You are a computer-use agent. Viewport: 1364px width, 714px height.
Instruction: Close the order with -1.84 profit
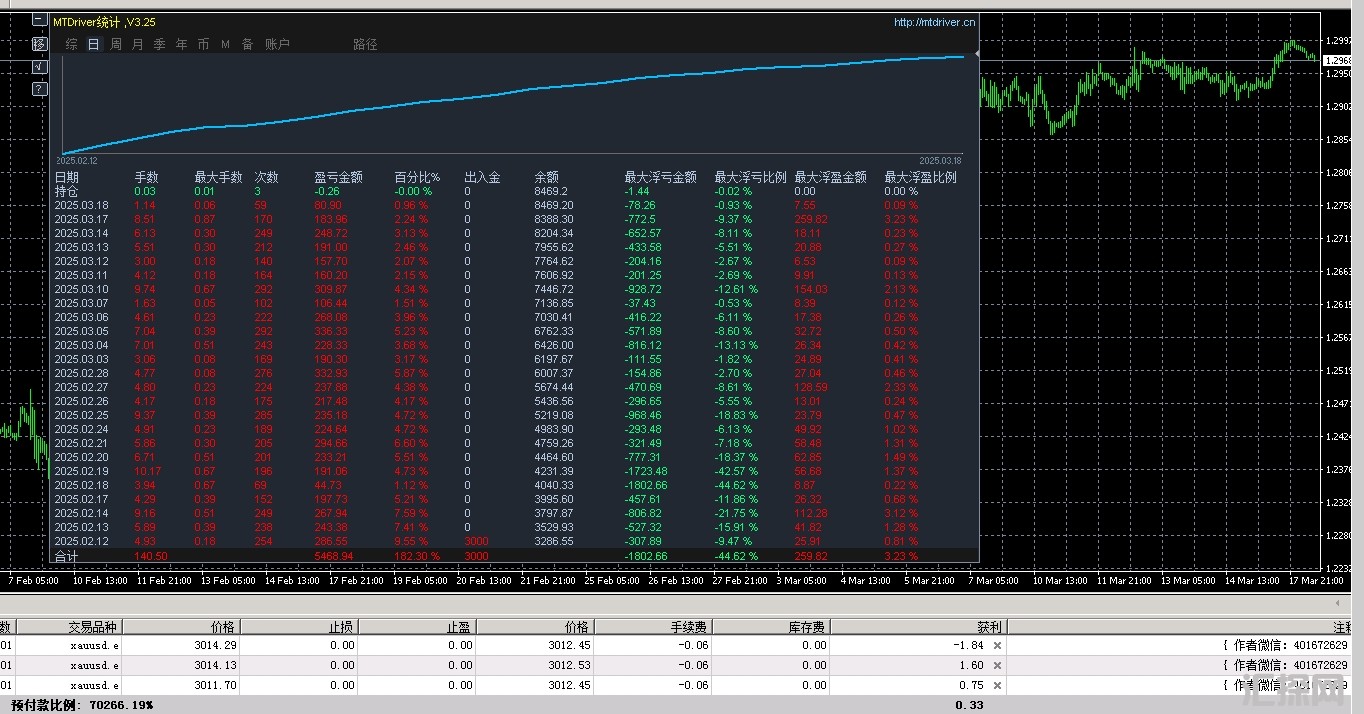tap(996, 646)
